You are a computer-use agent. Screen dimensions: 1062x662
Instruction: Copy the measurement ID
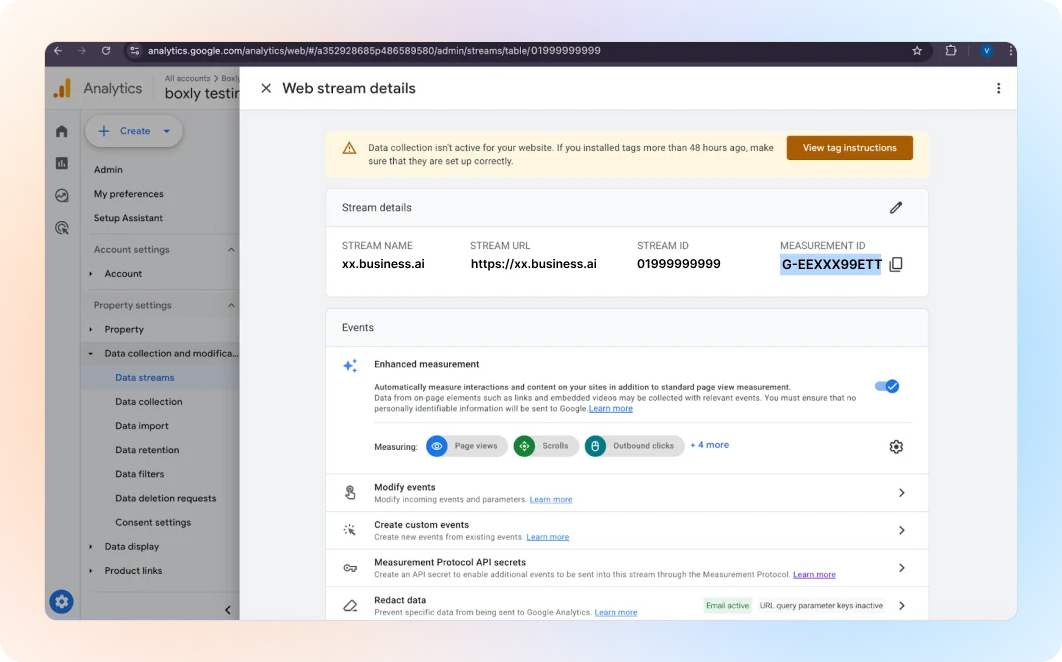896,265
